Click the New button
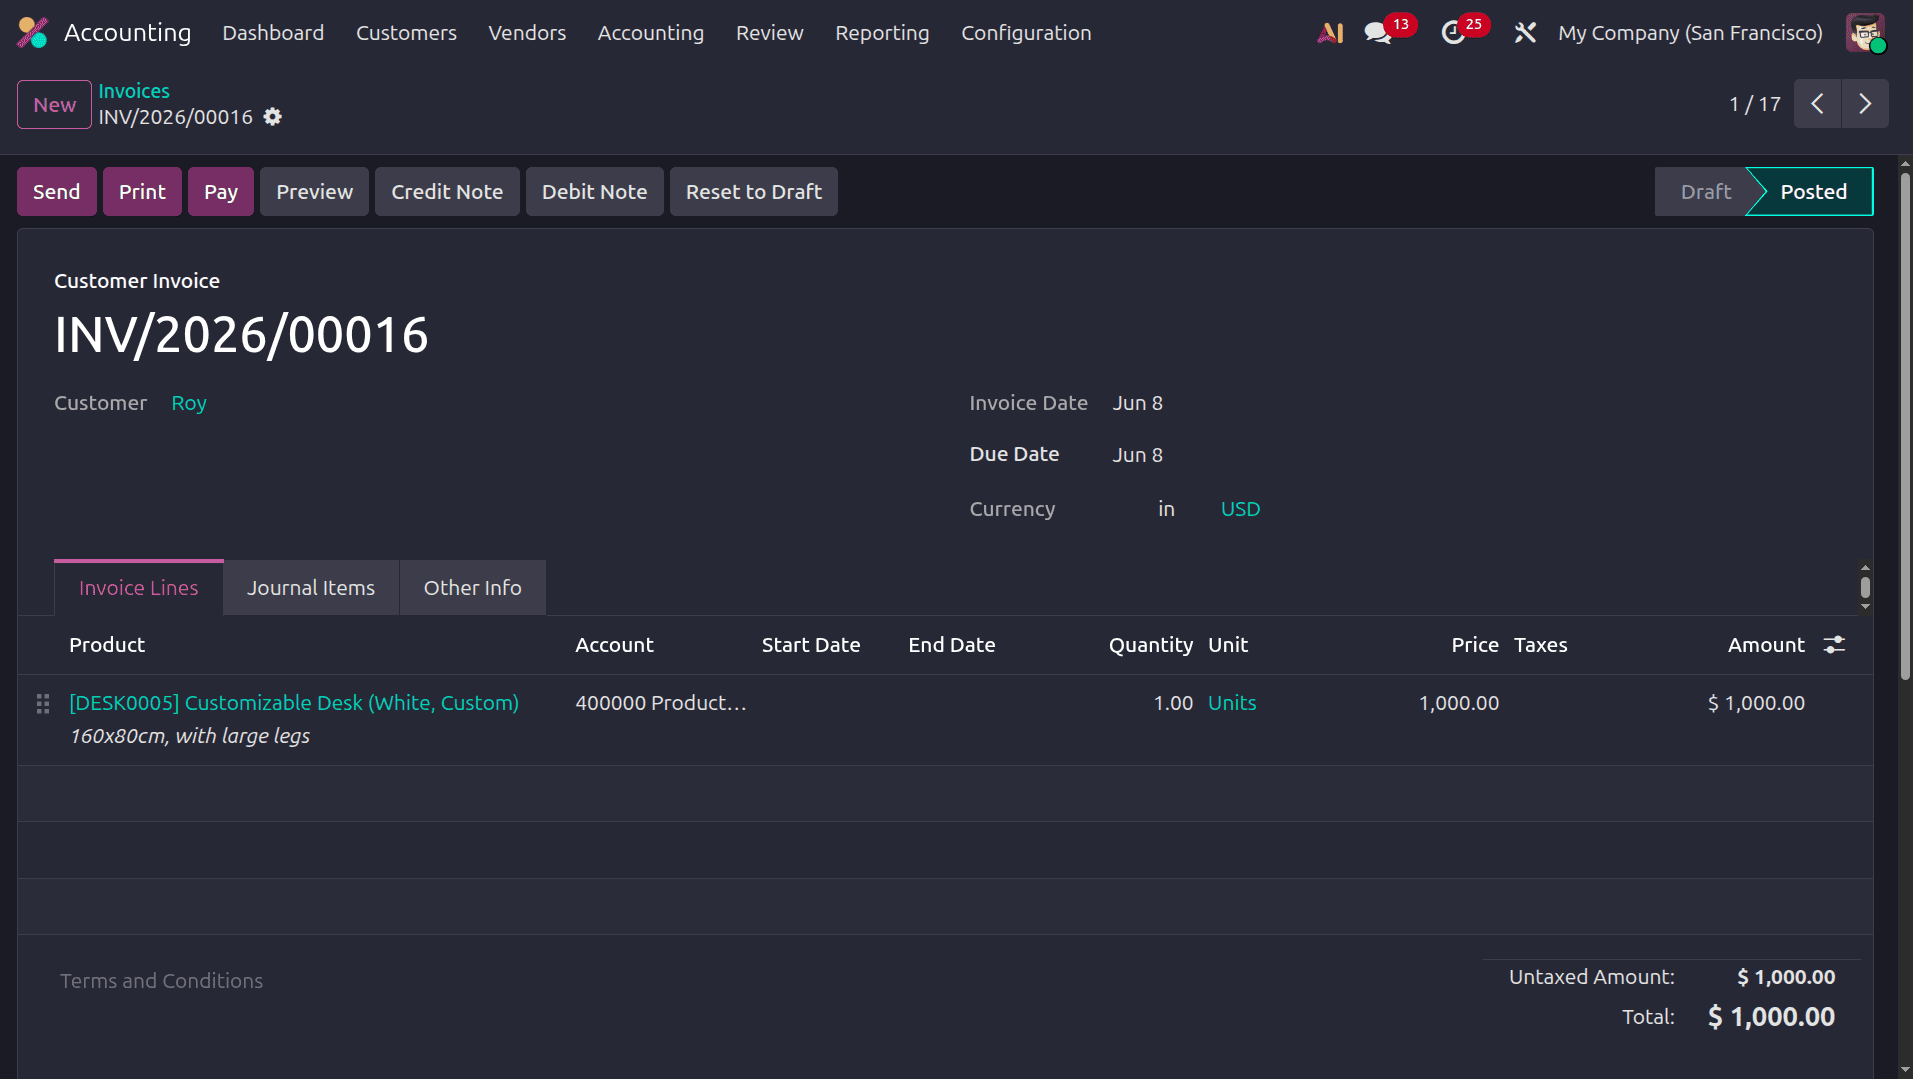 pyautogui.click(x=54, y=104)
